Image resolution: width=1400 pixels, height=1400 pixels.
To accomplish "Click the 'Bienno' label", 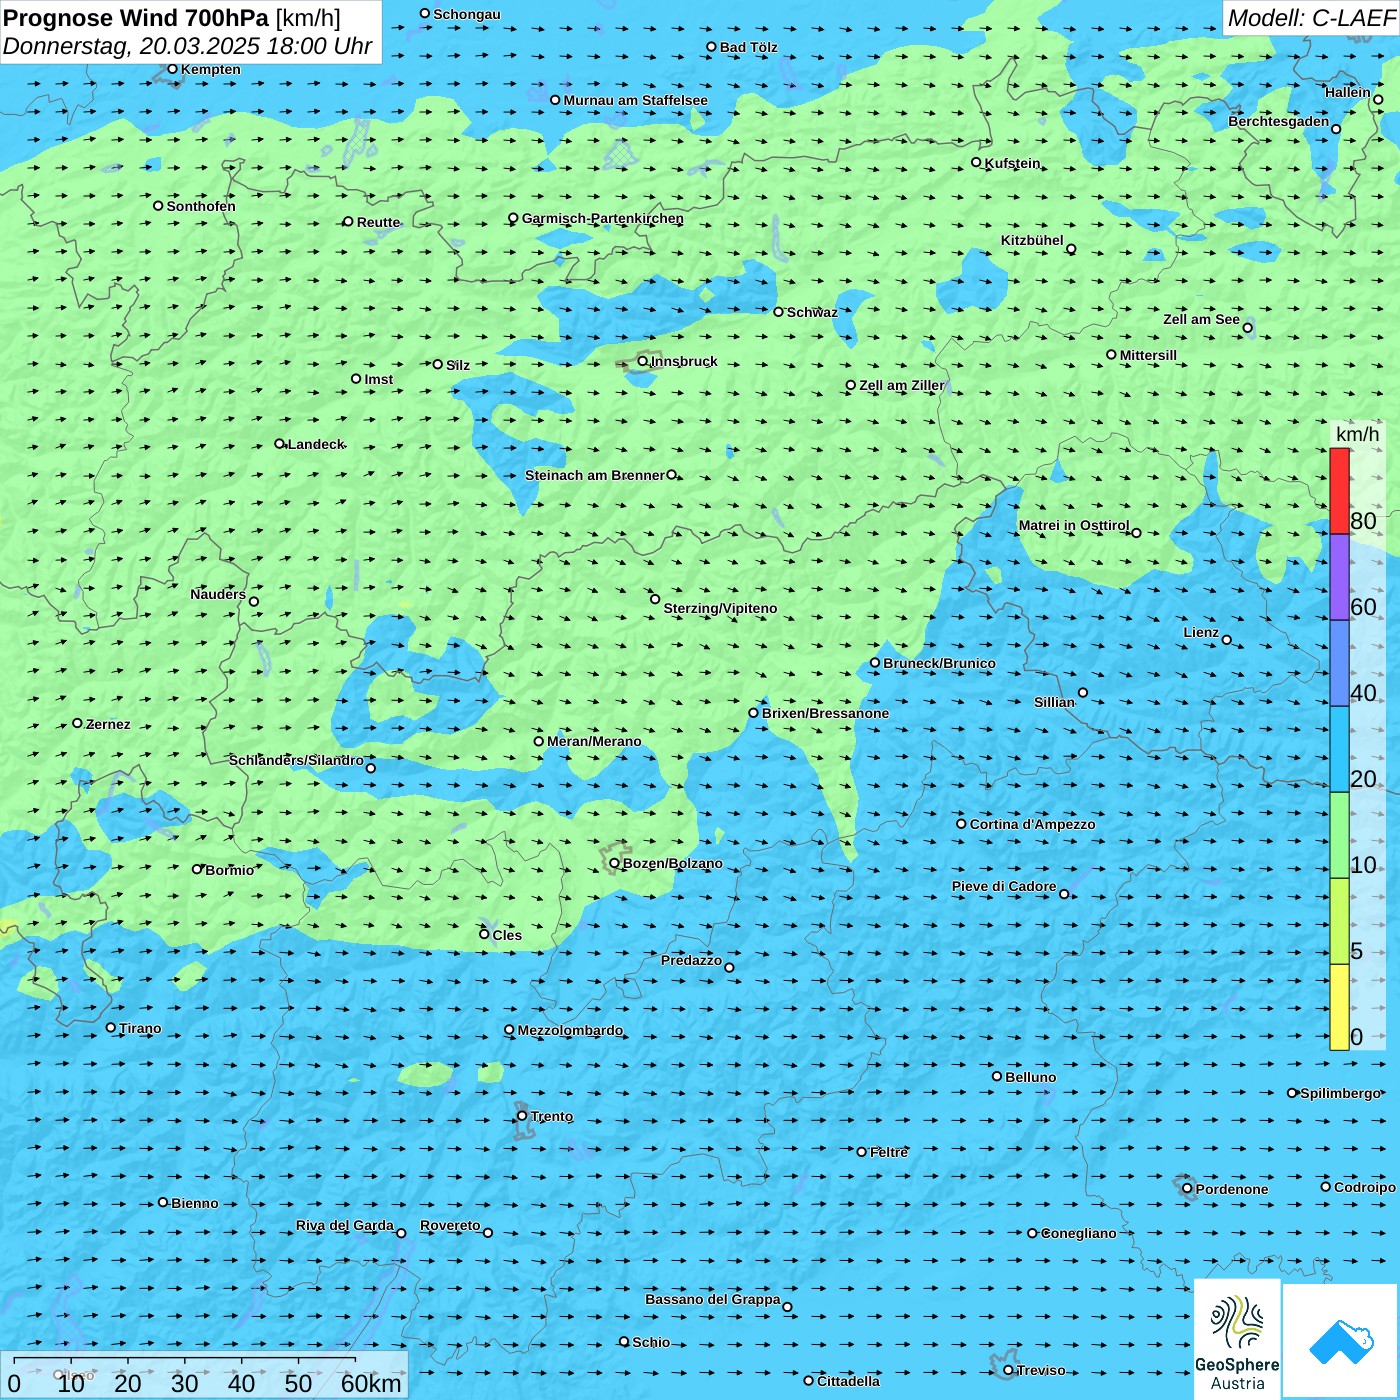I will click(x=194, y=1203).
